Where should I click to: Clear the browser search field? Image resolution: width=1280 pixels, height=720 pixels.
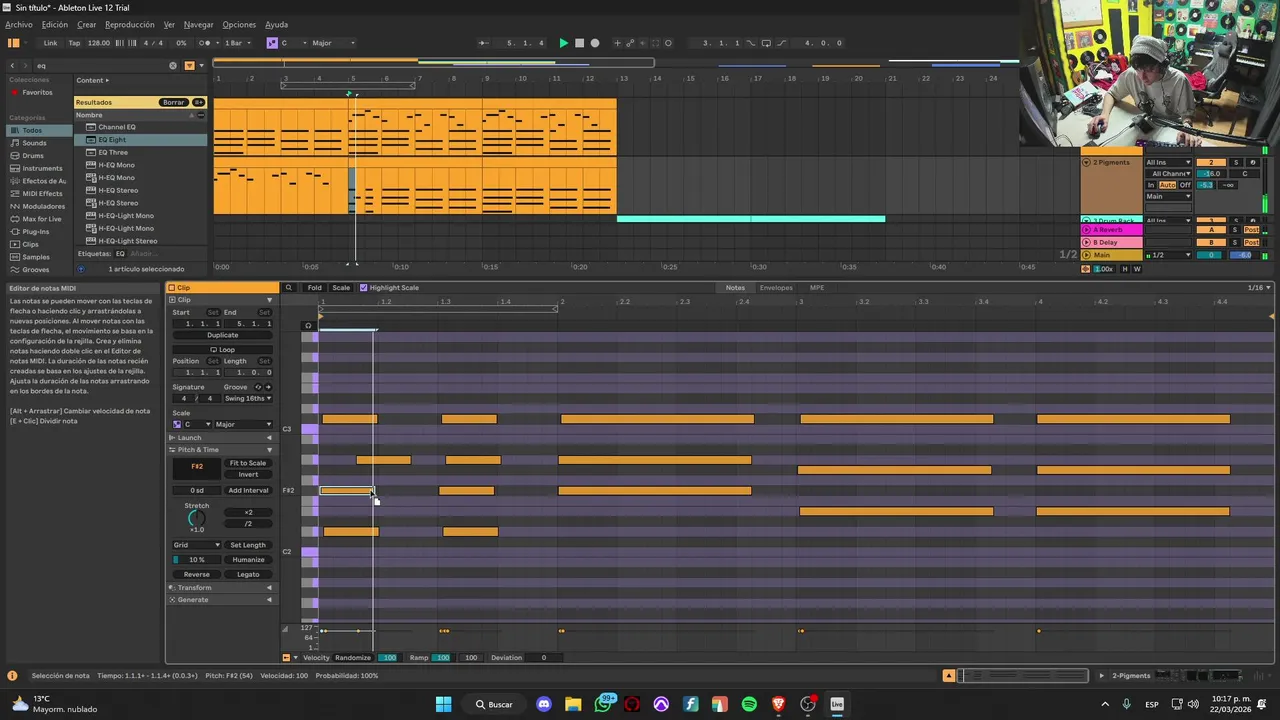point(173,65)
